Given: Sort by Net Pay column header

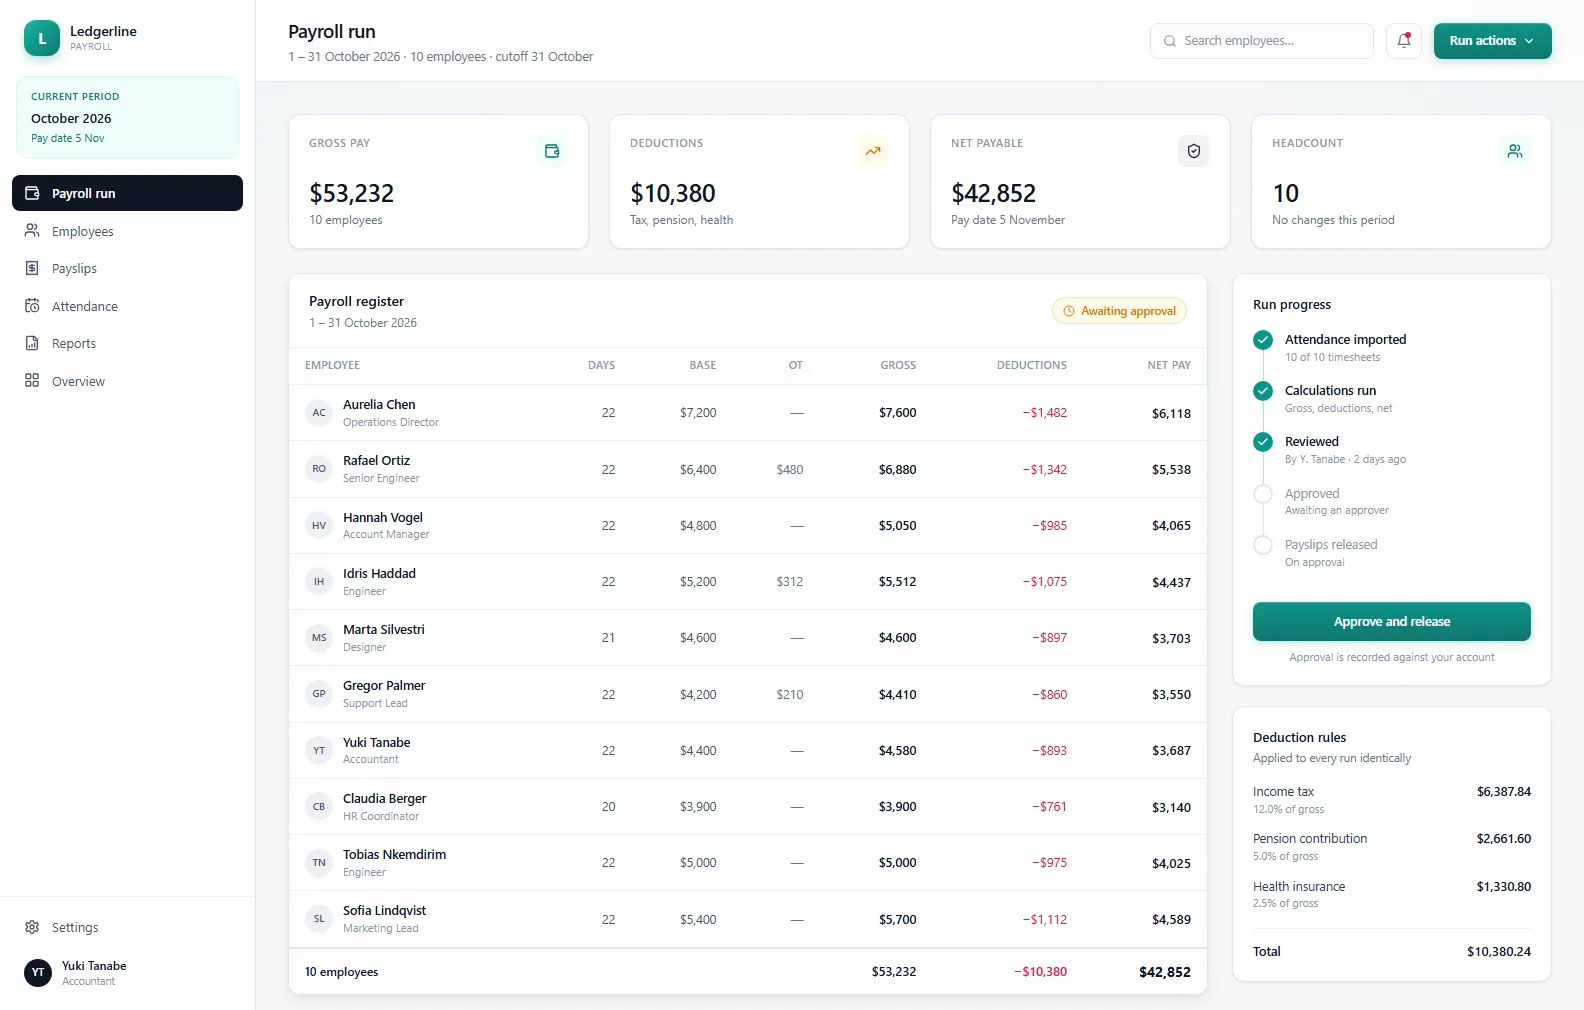Looking at the screenshot, I should point(1168,365).
